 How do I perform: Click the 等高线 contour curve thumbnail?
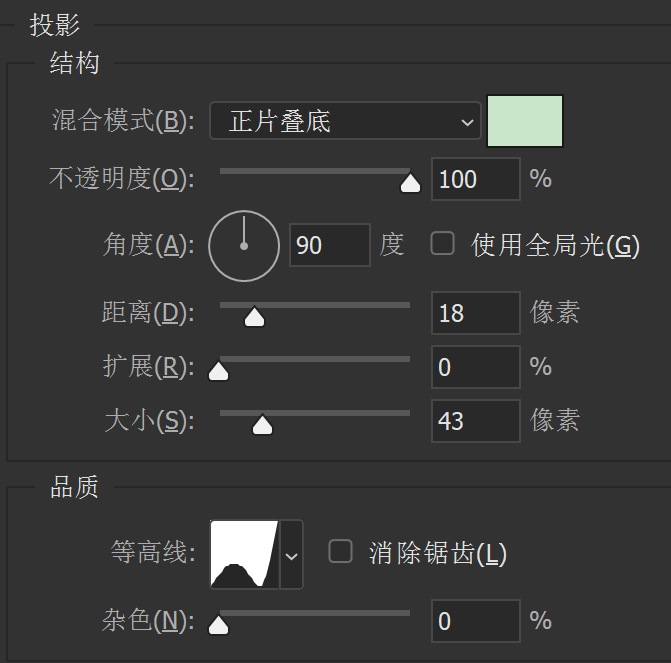pyautogui.click(x=244, y=553)
